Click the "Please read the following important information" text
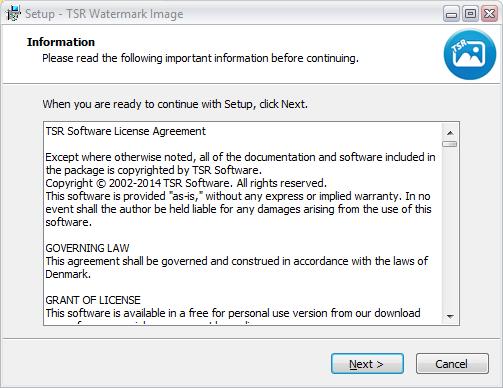Screen dimensions: 503x388 tap(200, 58)
